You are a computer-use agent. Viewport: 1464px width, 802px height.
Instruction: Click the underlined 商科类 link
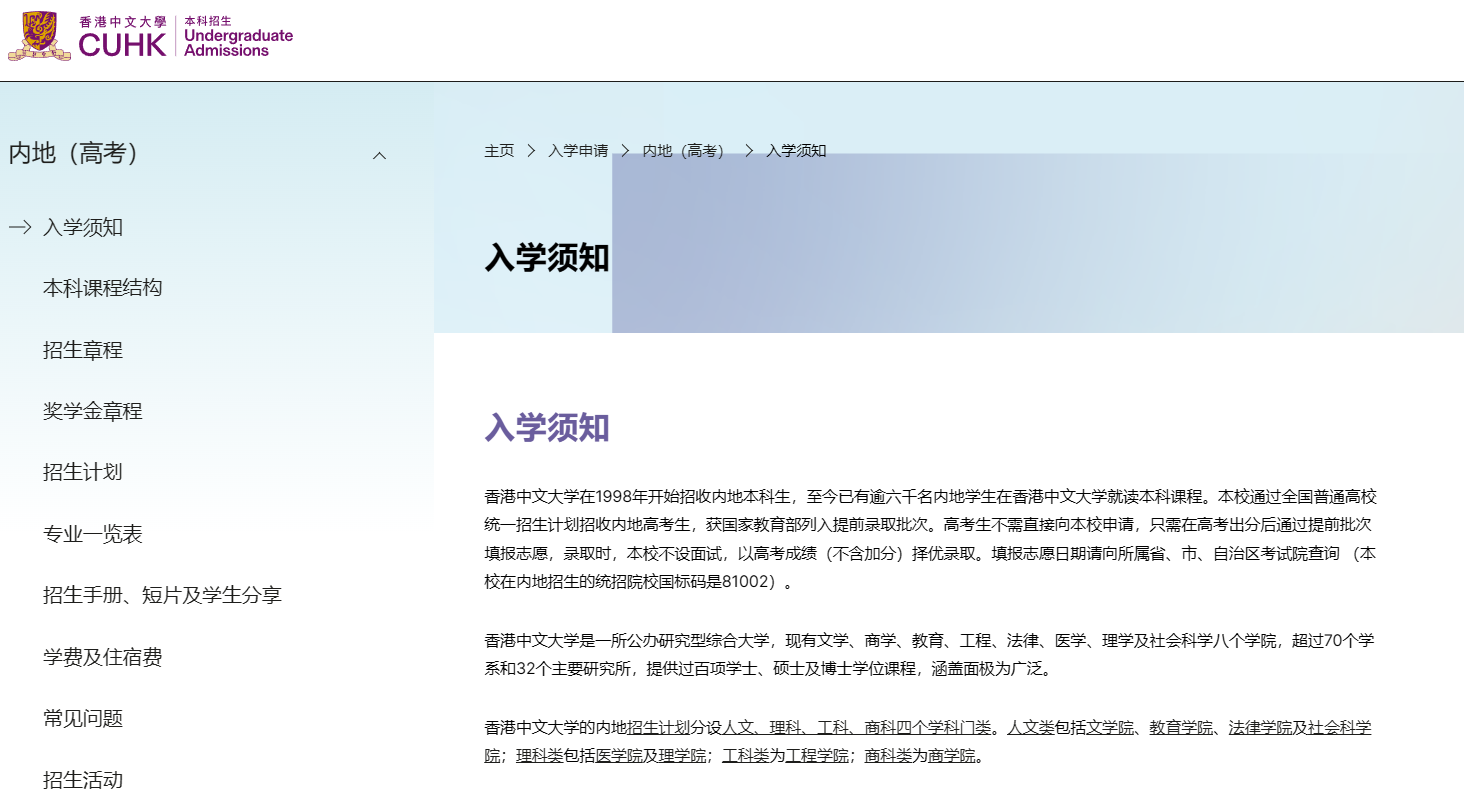click(x=887, y=756)
